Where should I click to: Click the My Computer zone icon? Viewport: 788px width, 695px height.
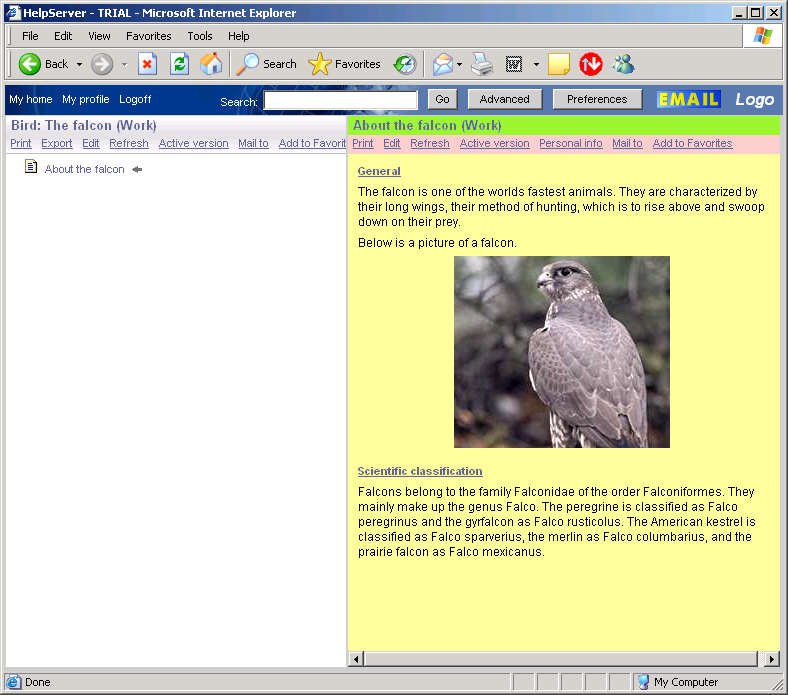pos(643,682)
